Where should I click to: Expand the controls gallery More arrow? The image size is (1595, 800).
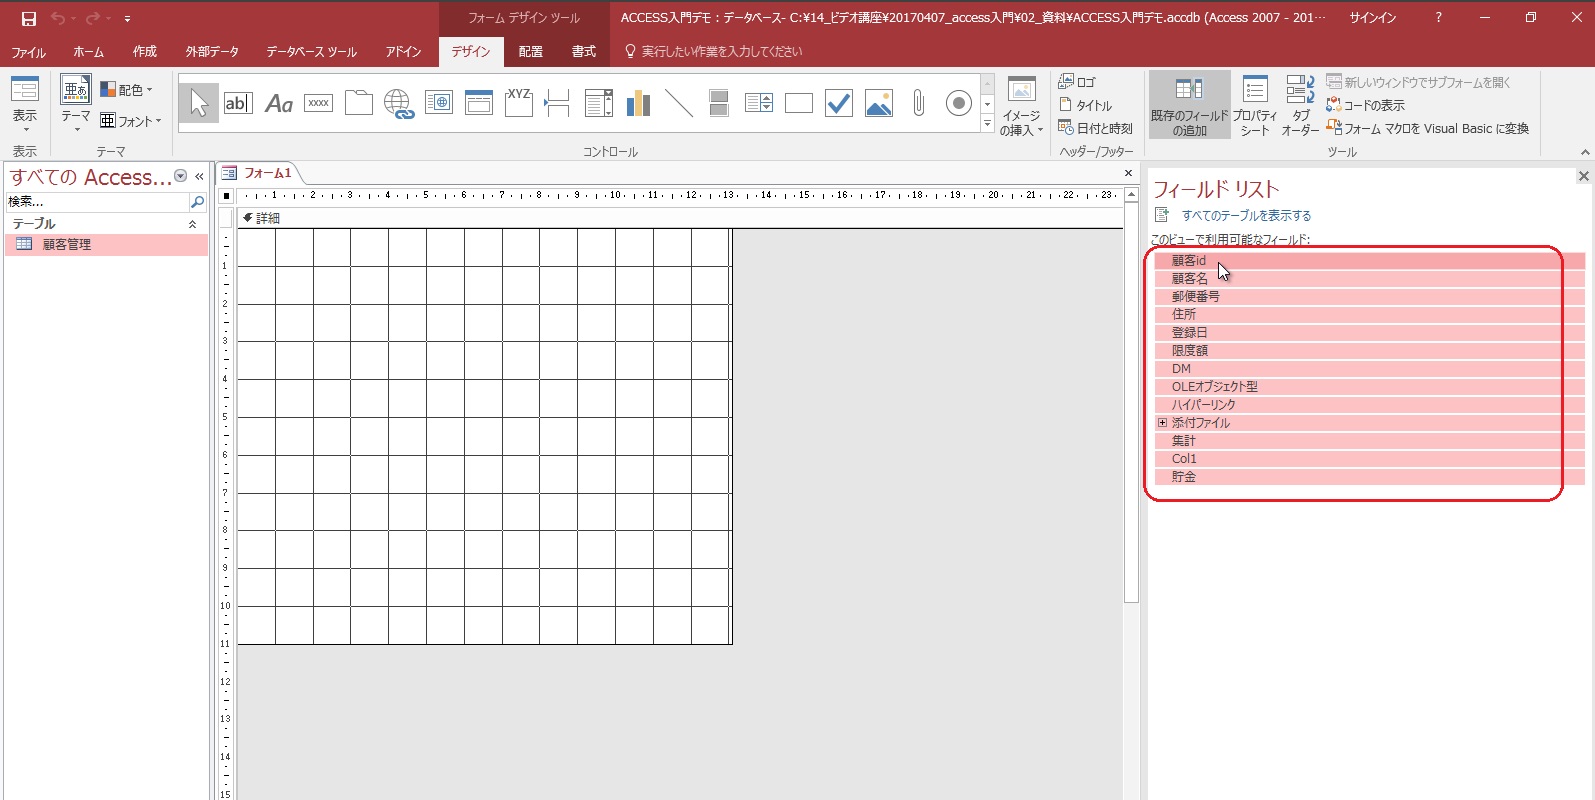pos(987,124)
